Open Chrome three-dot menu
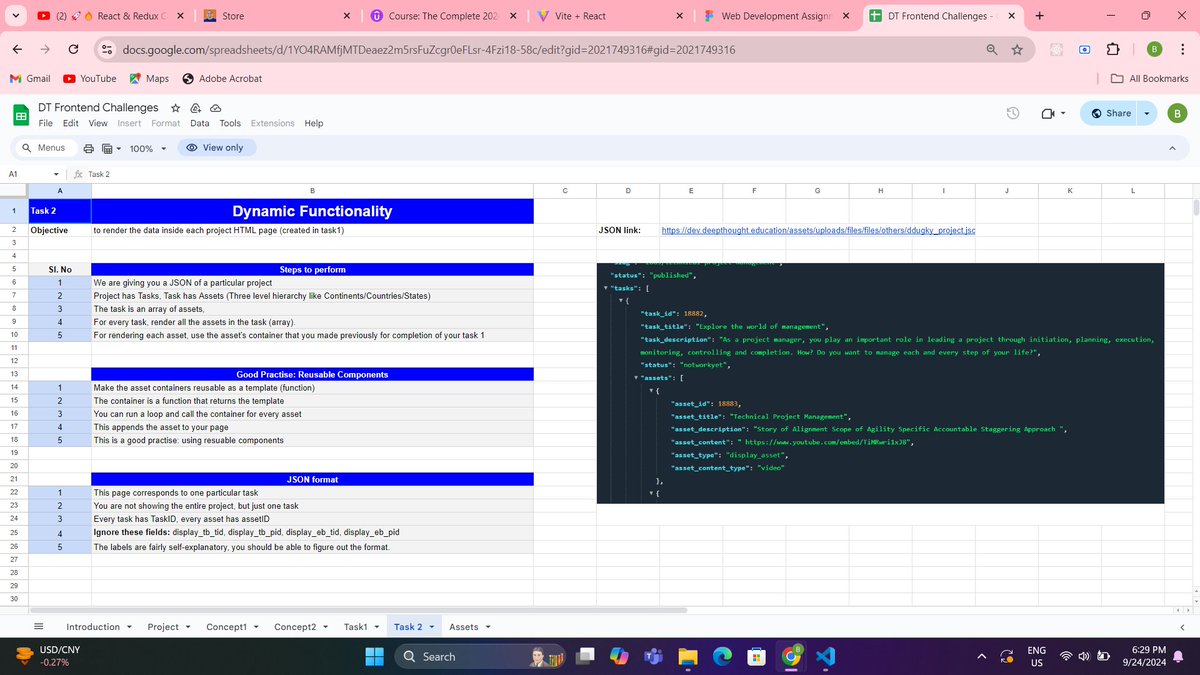 click(x=1182, y=50)
